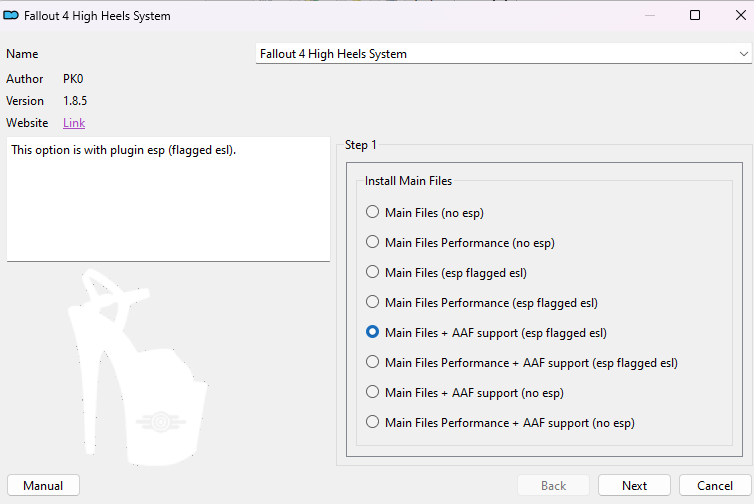
Task: Click the Install Main Files group label
Action: 408,181
